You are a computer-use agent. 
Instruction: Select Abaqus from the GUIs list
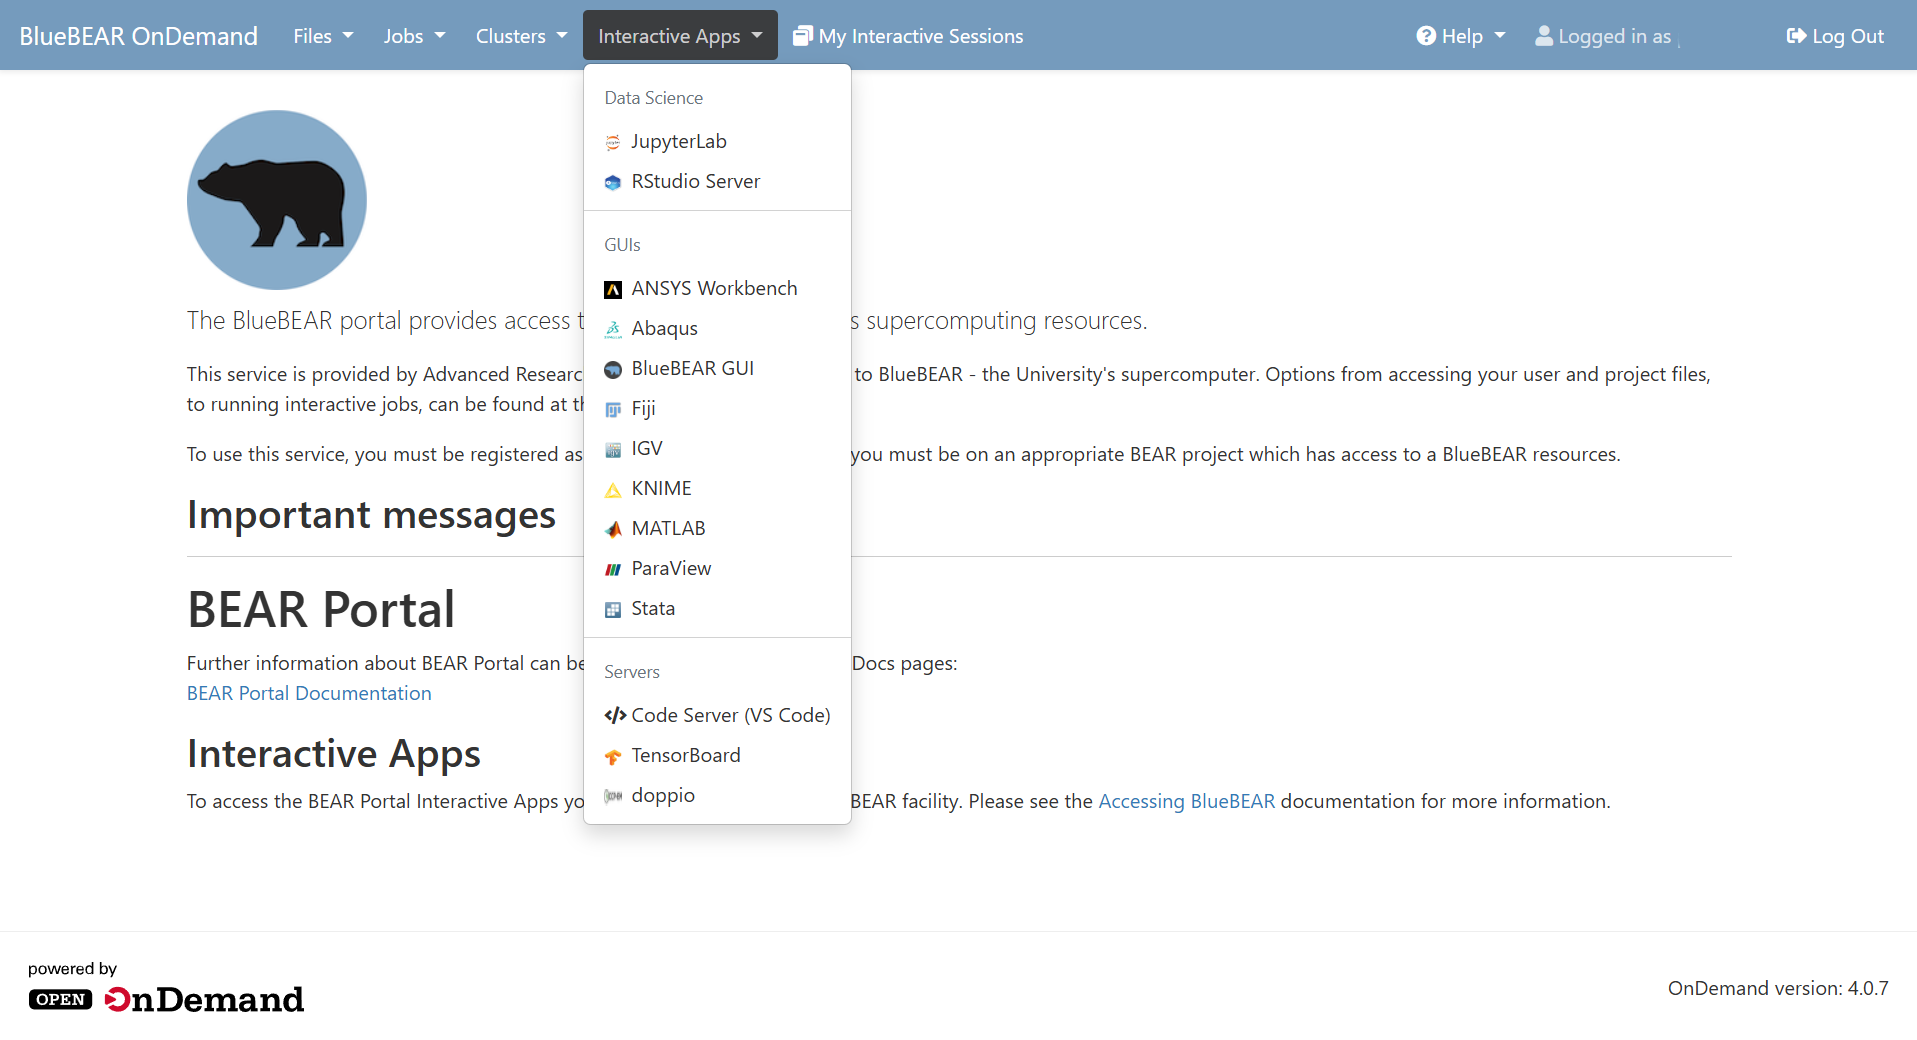pos(664,329)
